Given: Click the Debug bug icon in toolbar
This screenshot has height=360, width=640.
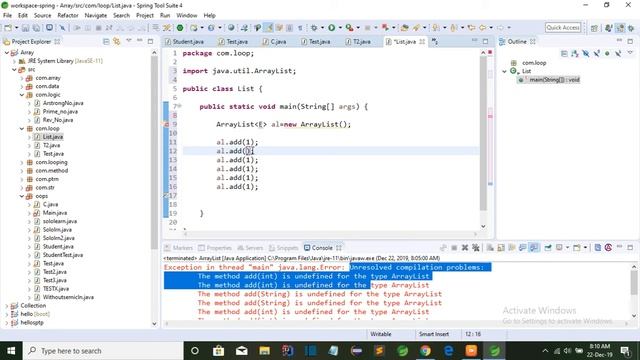Looking at the screenshot, I should point(314,28).
